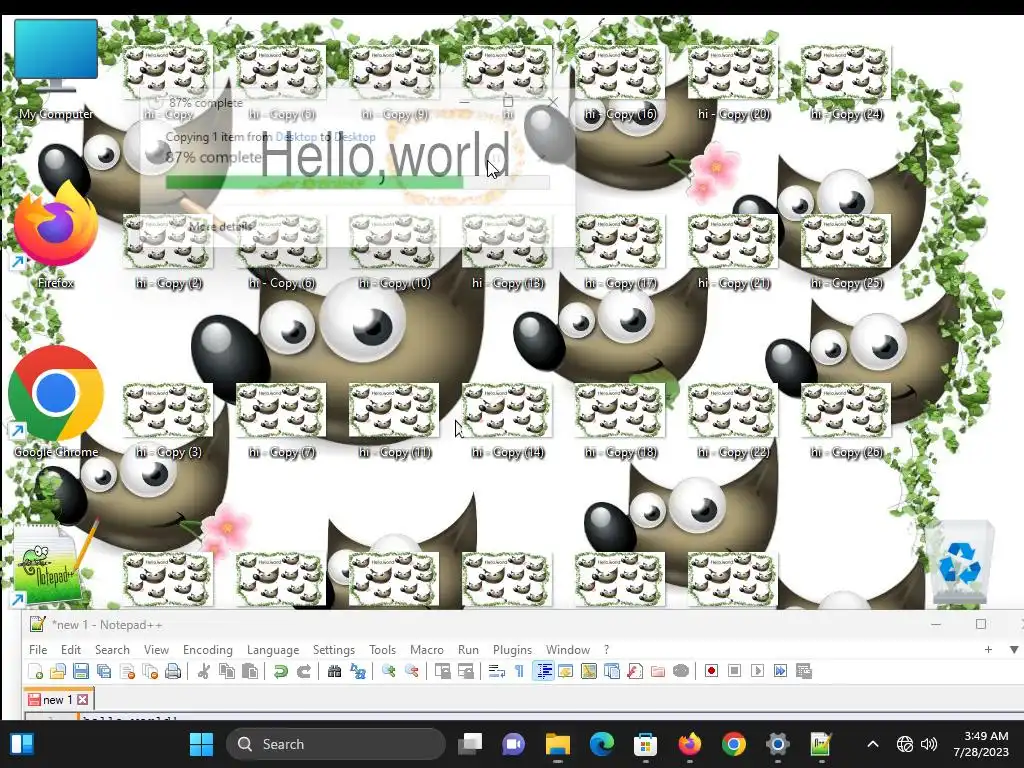Click the Paste clipboard icon
The image size is (1024, 768).
pyautogui.click(x=249, y=671)
